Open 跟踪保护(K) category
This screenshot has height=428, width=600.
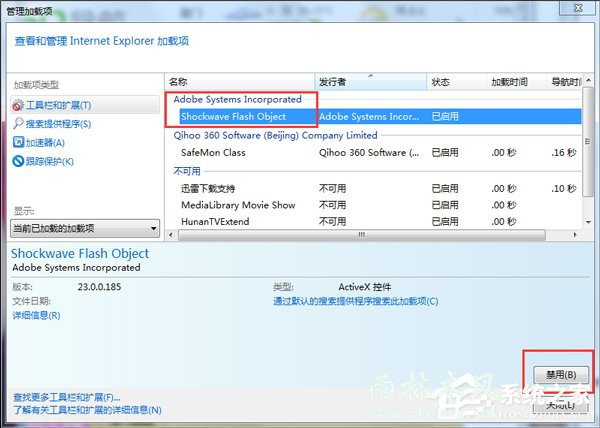[x=50, y=161]
